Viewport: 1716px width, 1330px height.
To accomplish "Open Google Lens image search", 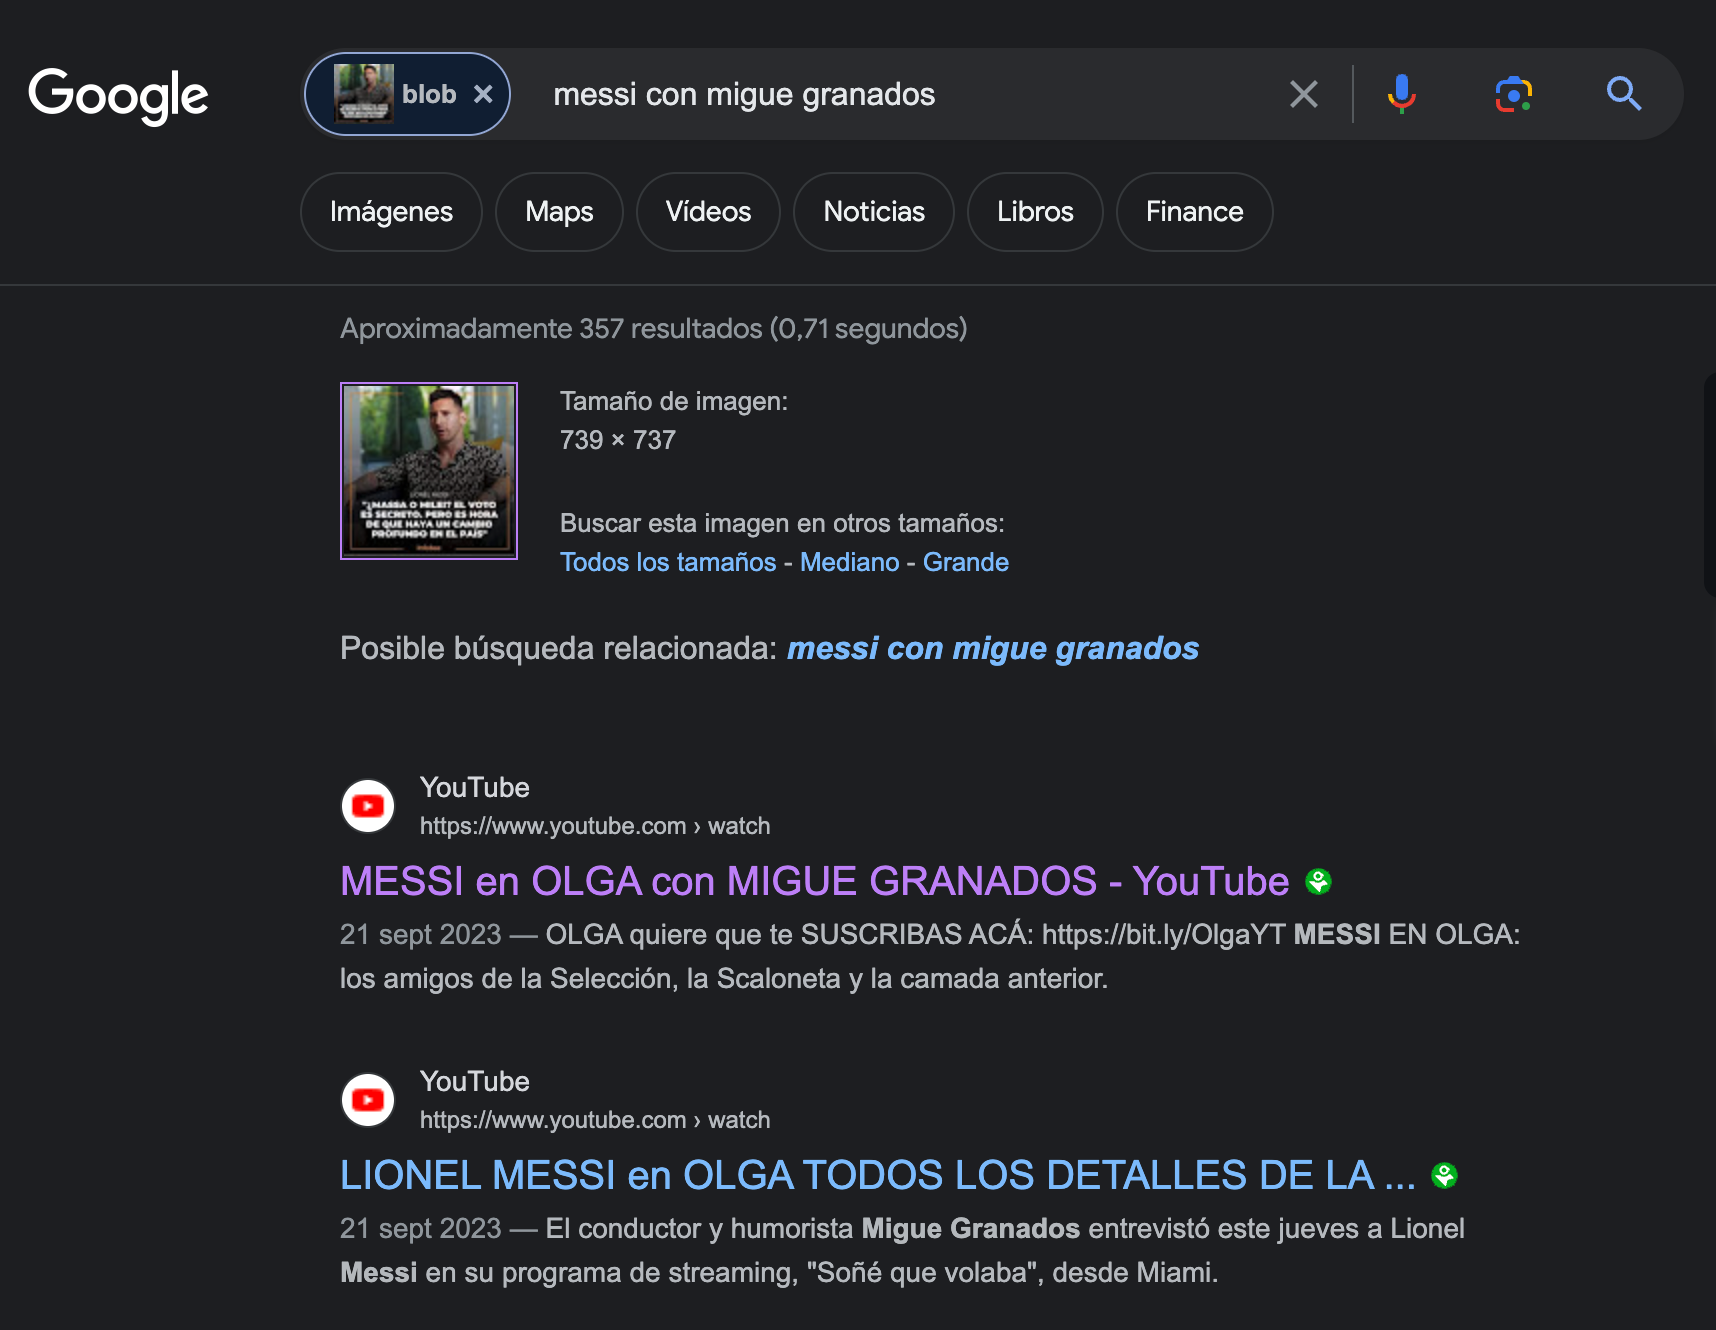I will click(x=1513, y=94).
